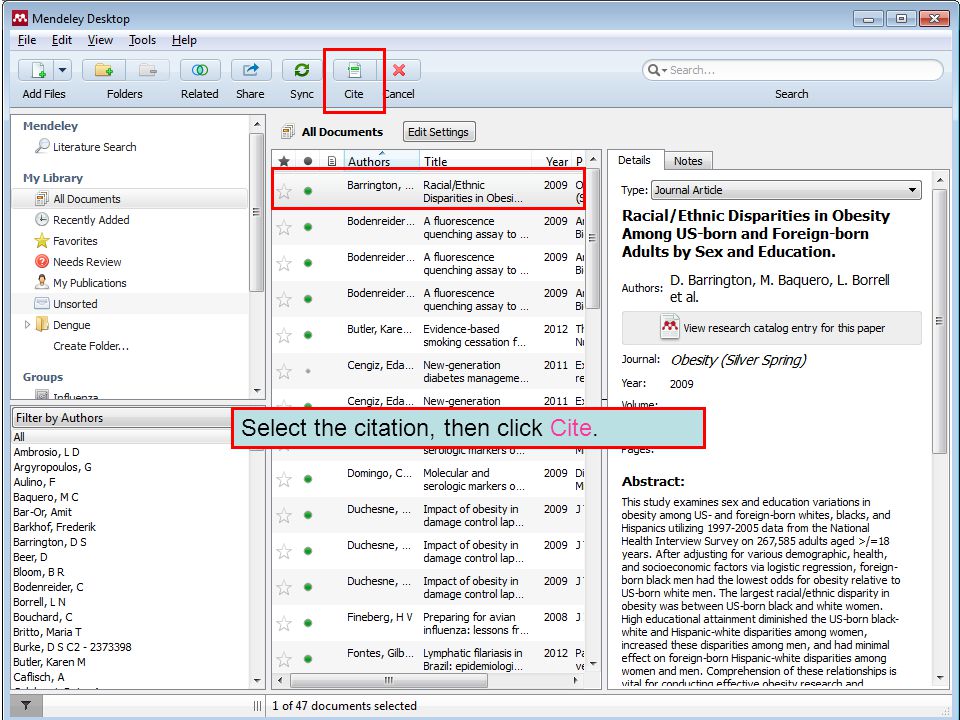Open the View menu
This screenshot has height=720, width=960.
100,40
